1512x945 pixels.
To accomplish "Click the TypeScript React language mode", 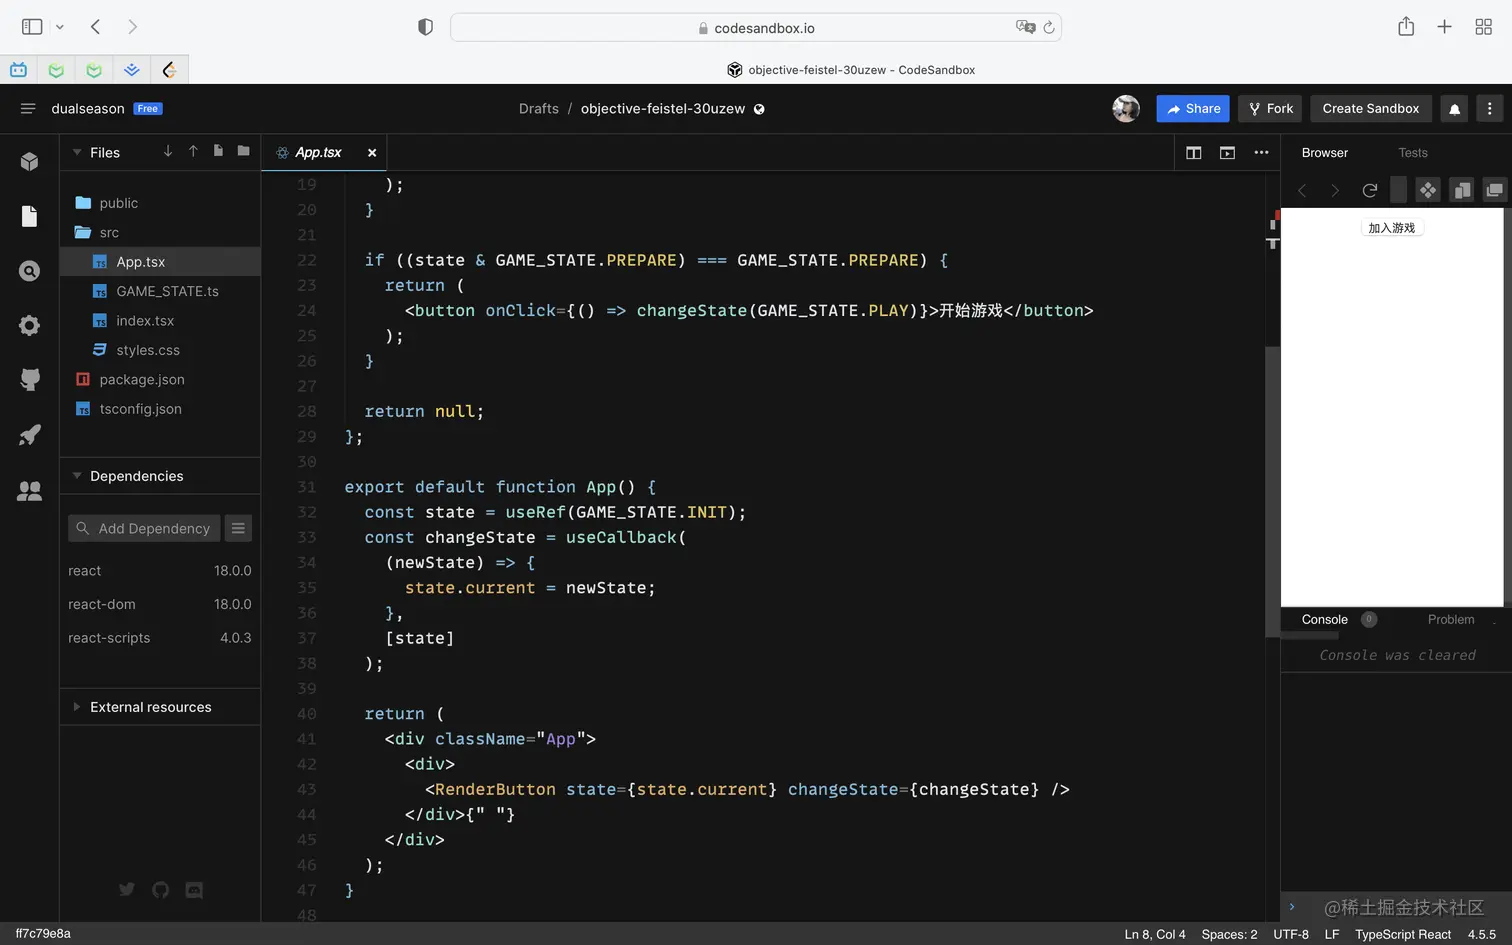I will pos(1403,934).
